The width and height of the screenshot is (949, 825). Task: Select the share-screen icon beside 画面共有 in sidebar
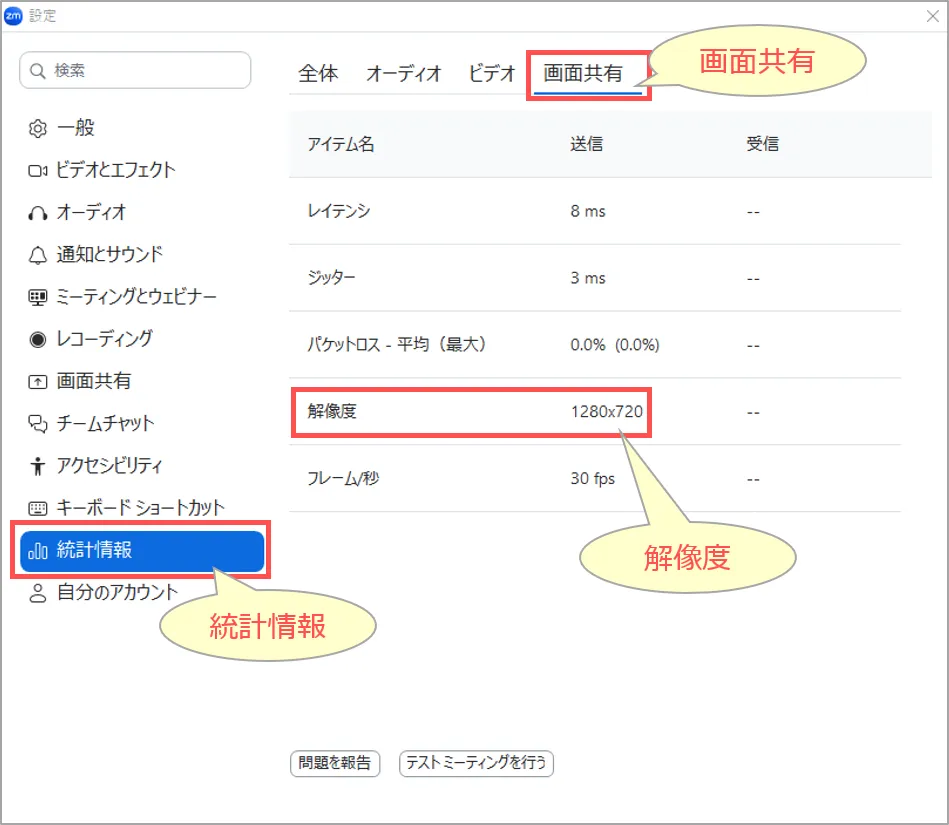click(x=38, y=382)
